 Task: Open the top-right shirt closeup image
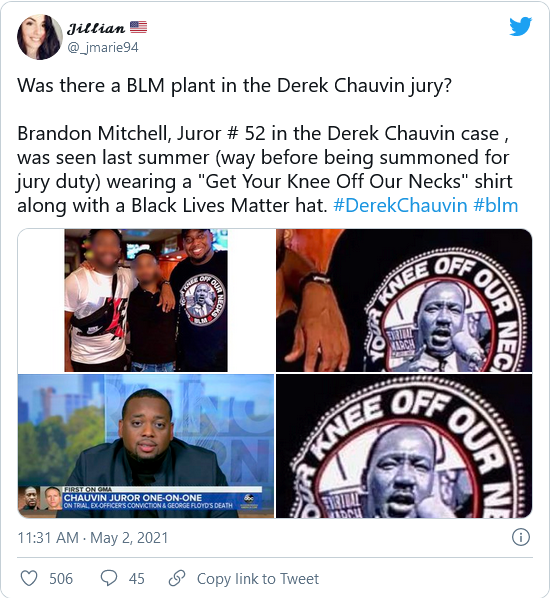[404, 301]
